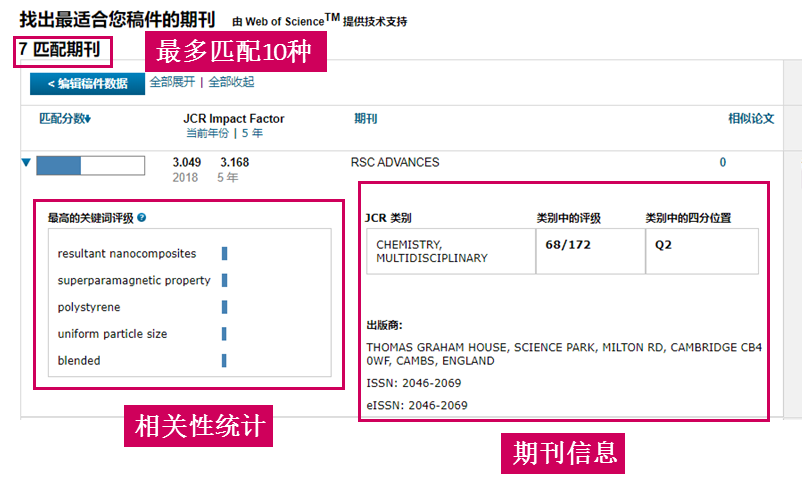
Task: Click the sort arrow next to 匹配分数
Action: click(x=88, y=119)
